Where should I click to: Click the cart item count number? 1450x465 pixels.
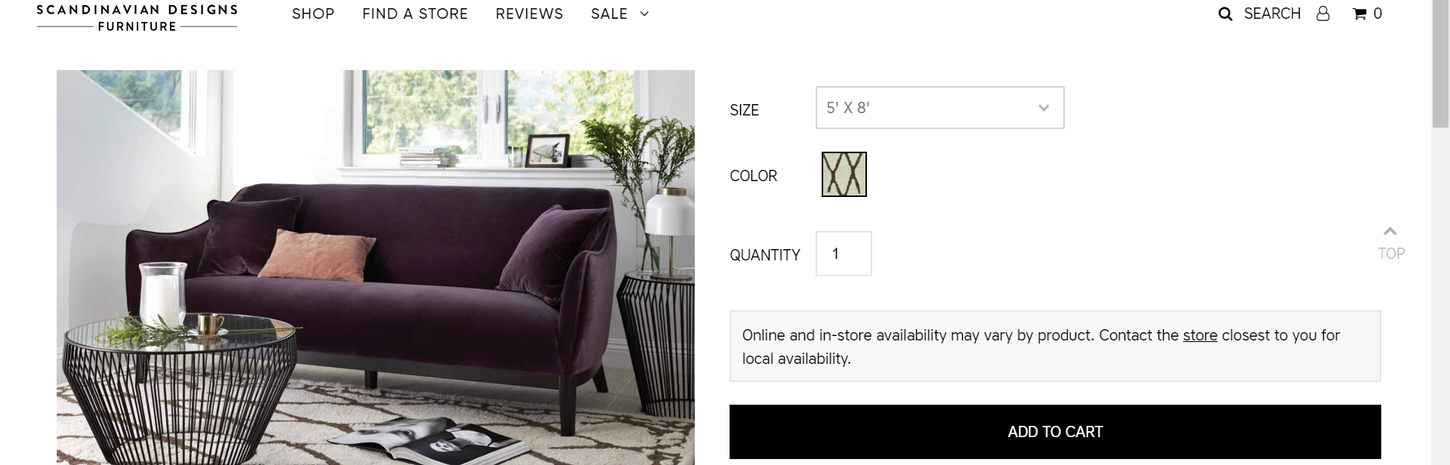click(x=1378, y=14)
